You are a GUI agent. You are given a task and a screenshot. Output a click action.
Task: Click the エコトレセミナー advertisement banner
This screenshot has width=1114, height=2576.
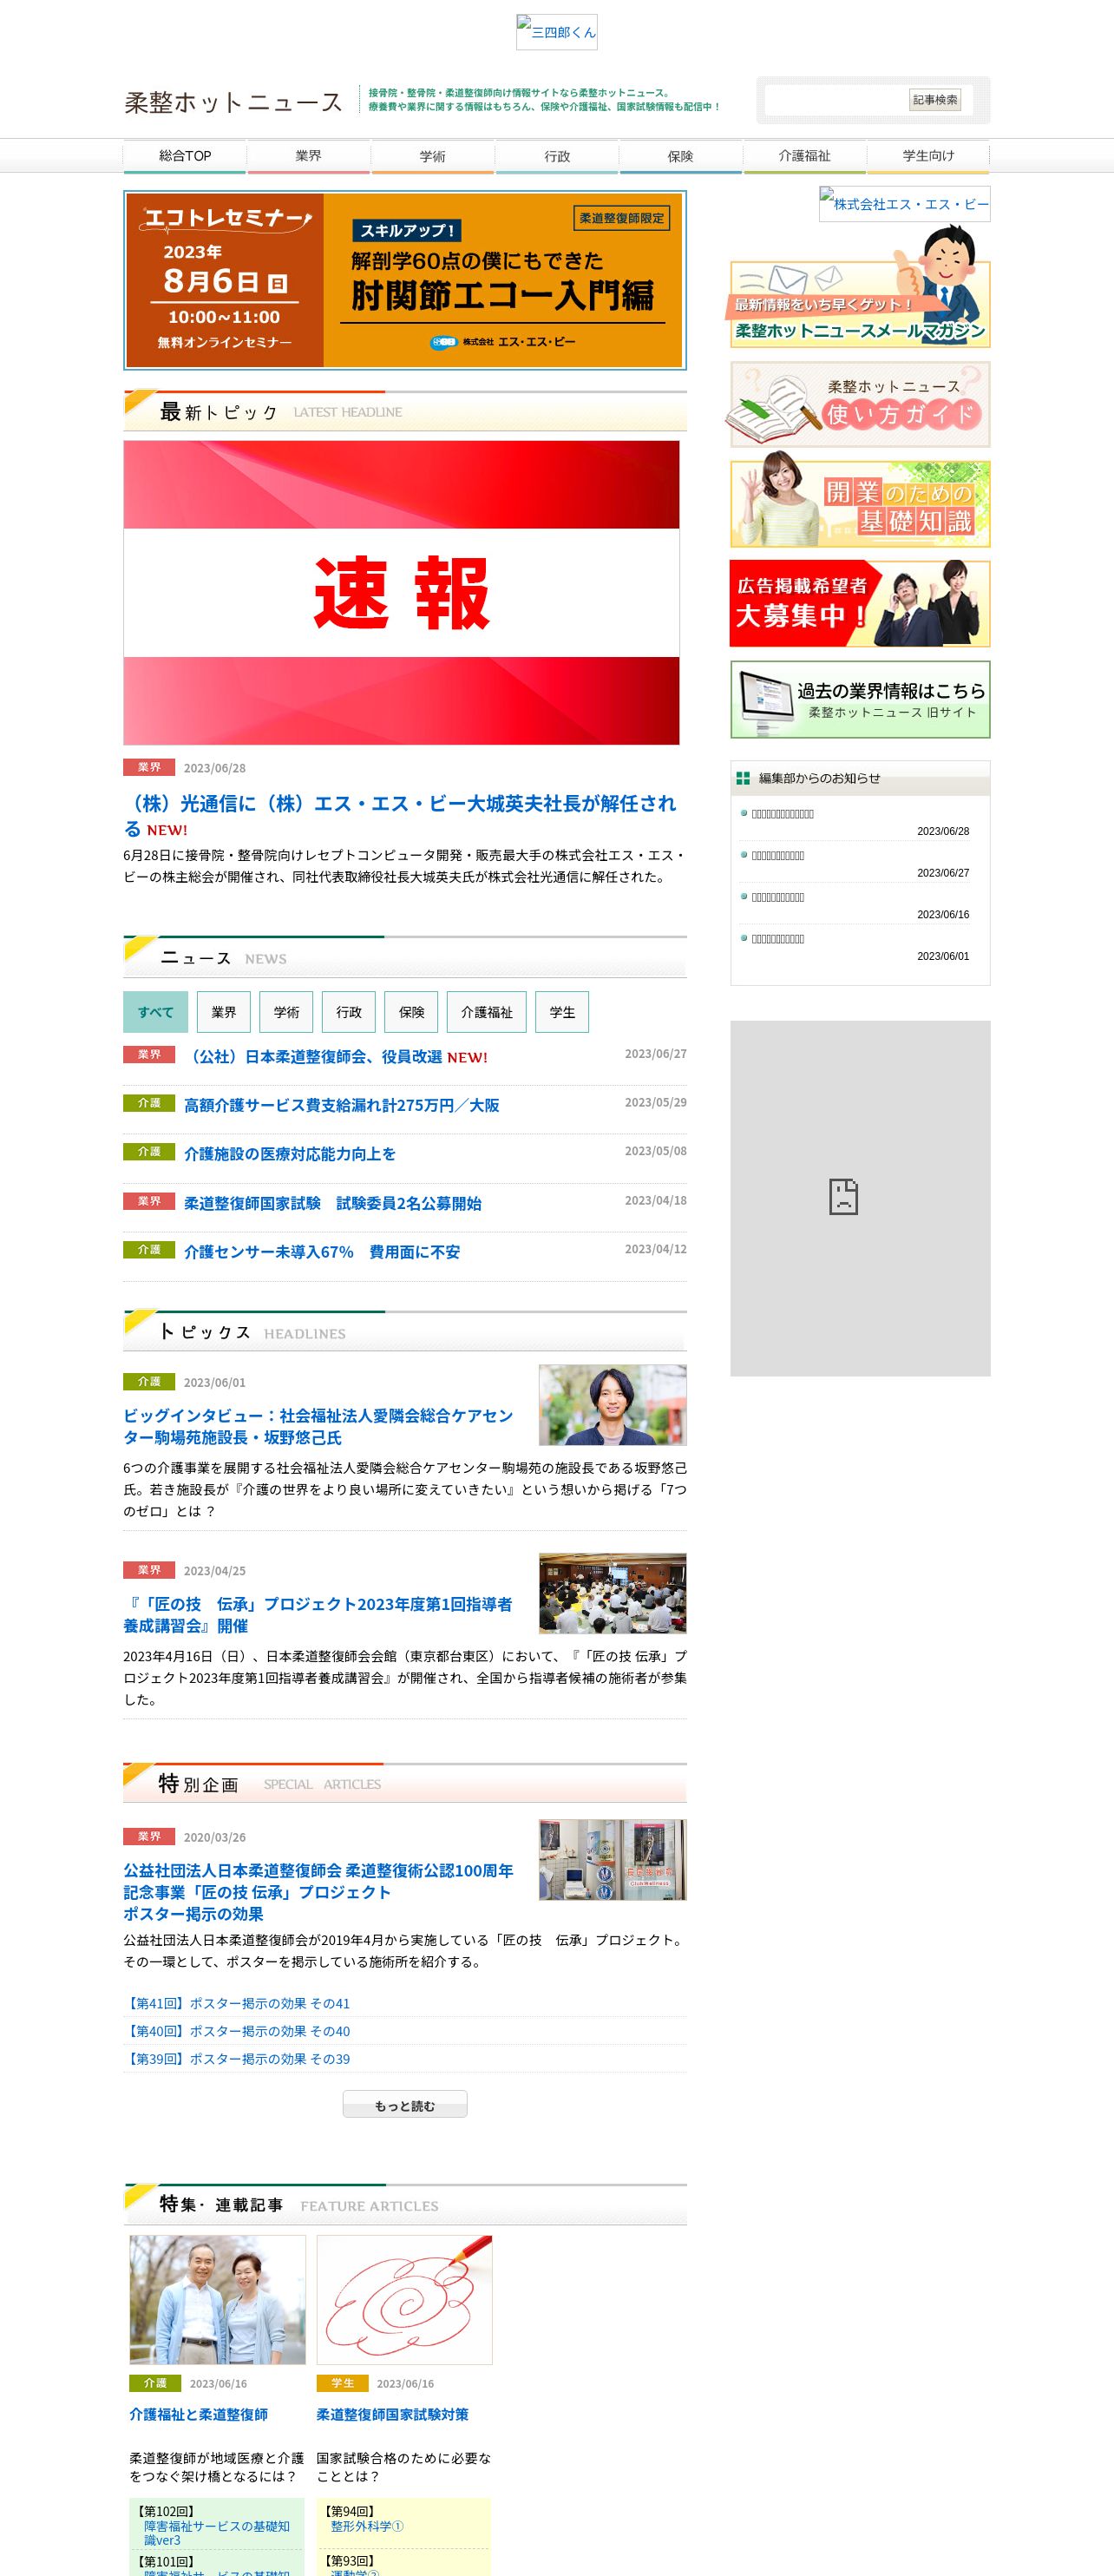click(405, 280)
